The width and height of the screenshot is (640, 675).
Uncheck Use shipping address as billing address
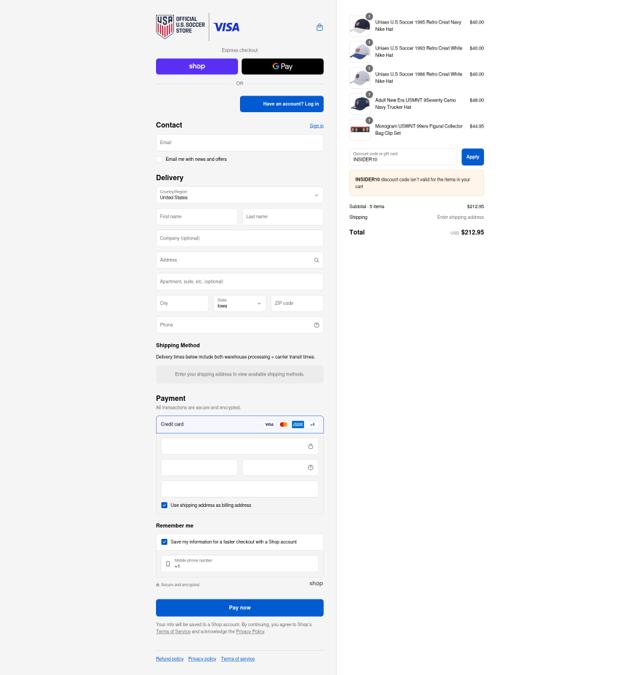click(x=164, y=505)
